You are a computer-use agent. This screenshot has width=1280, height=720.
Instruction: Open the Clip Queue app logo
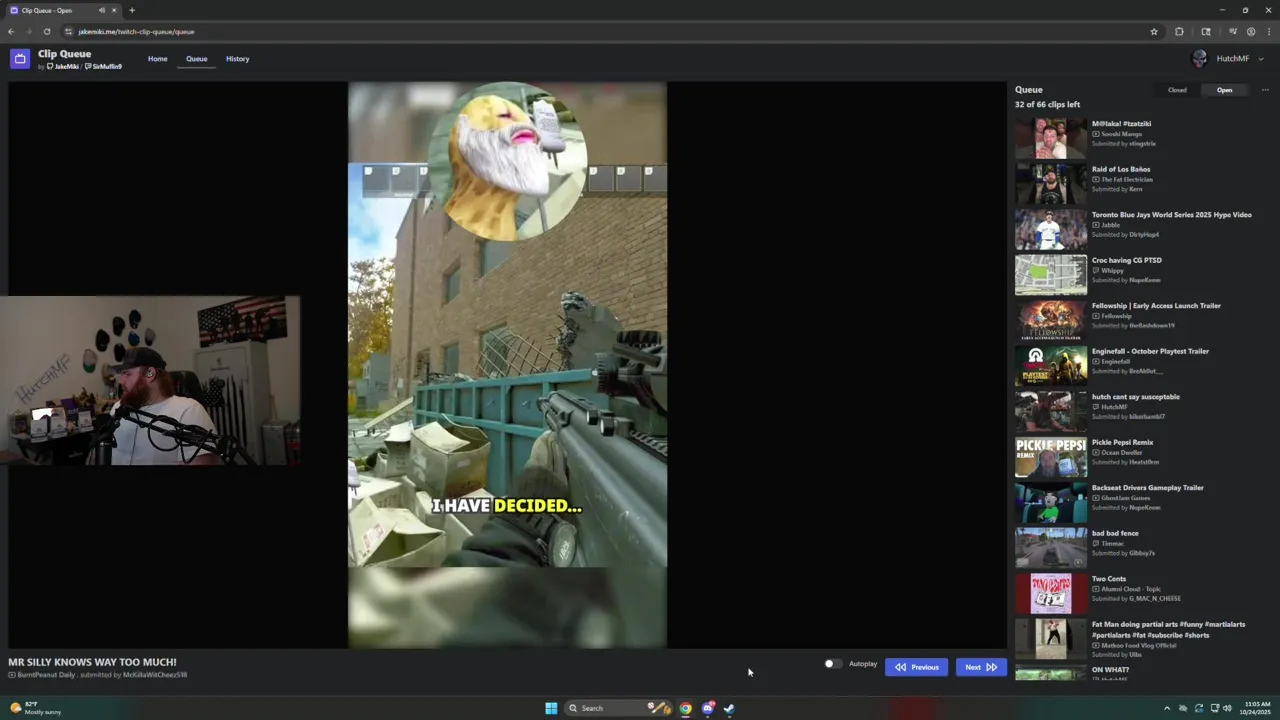tap(20, 59)
